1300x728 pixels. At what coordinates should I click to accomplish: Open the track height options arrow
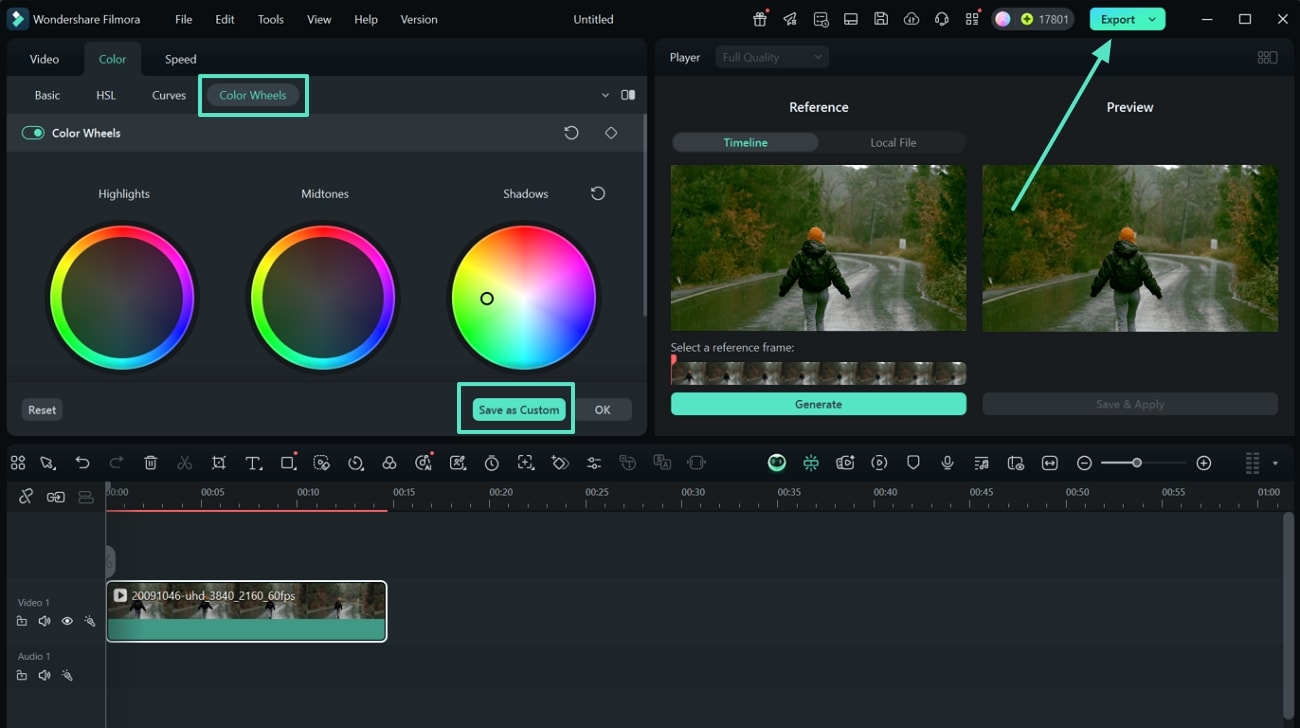[x=1275, y=463]
